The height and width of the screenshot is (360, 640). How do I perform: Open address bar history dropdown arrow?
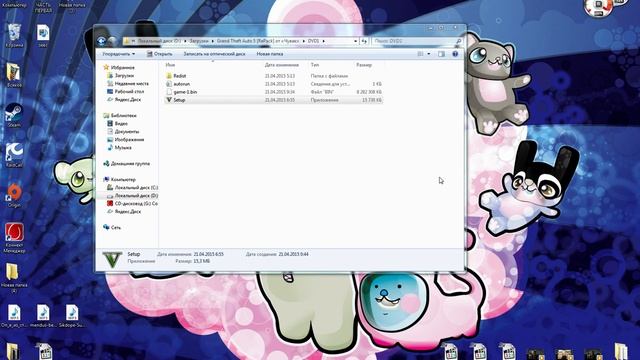point(355,41)
